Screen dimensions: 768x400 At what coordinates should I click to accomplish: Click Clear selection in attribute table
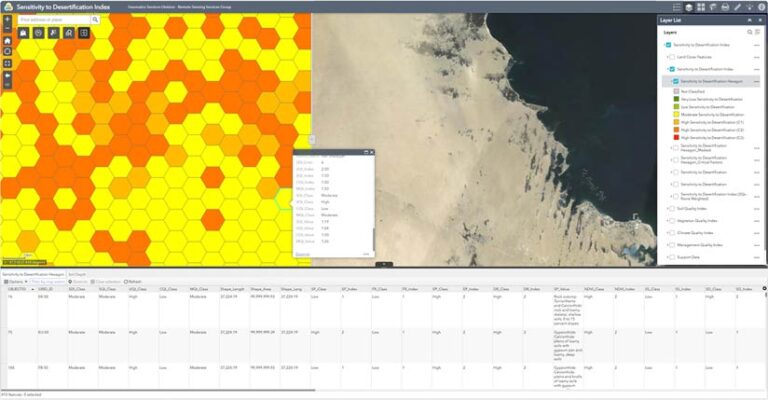(106, 282)
